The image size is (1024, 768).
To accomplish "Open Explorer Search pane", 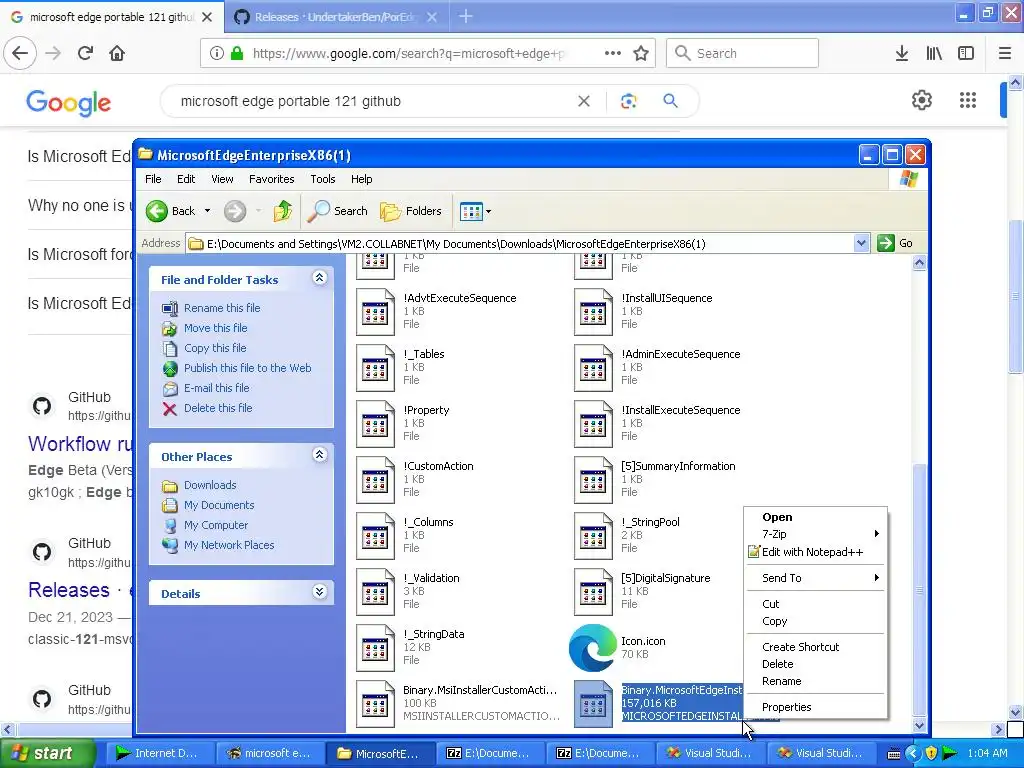I will pos(338,211).
